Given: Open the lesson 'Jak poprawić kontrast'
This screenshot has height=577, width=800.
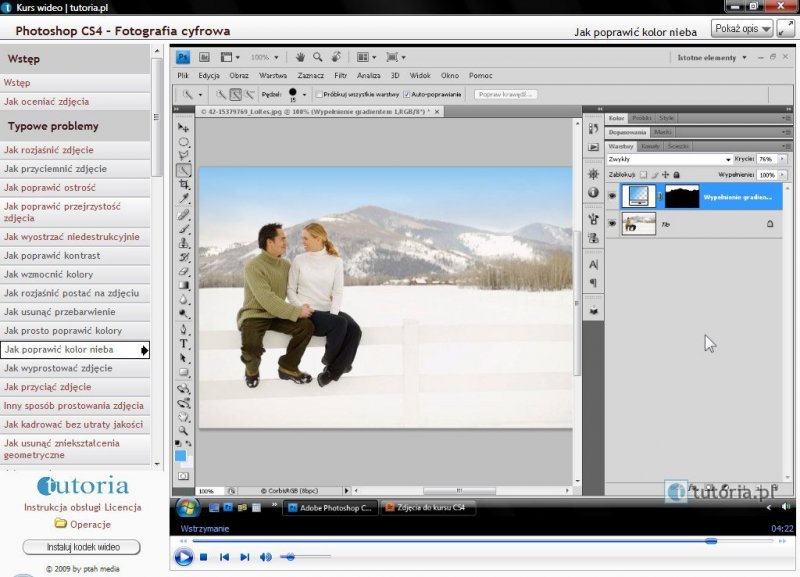Looking at the screenshot, I should tap(52, 256).
